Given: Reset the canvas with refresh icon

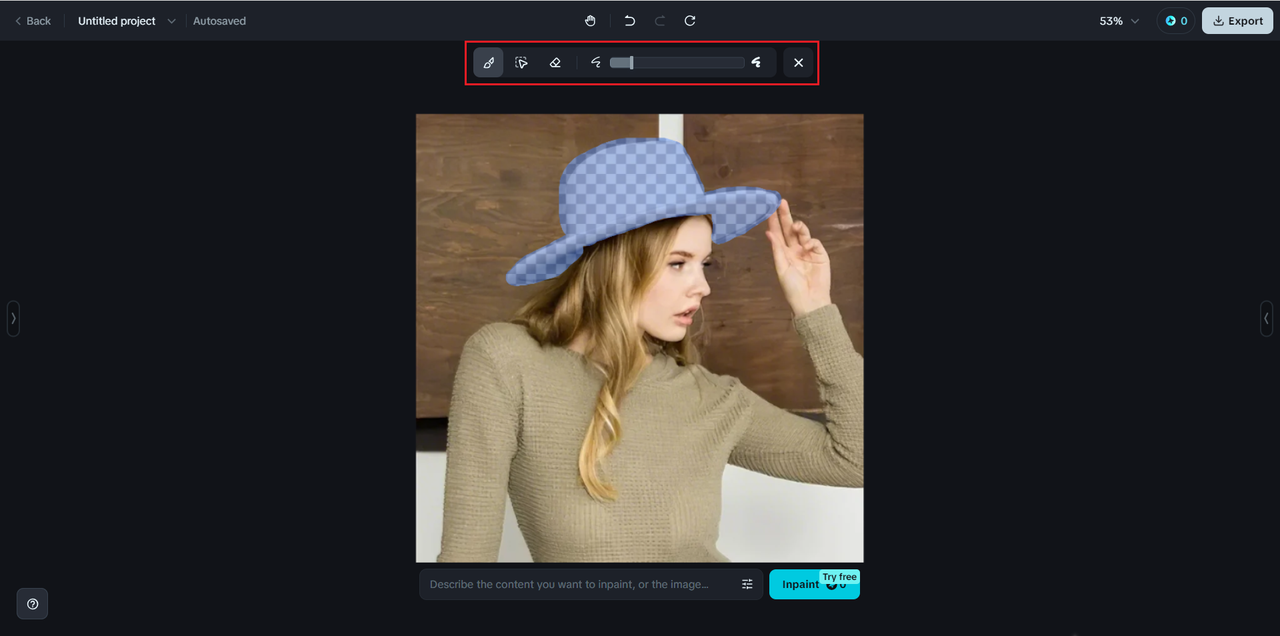Looking at the screenshot, I should coord(690,20).
